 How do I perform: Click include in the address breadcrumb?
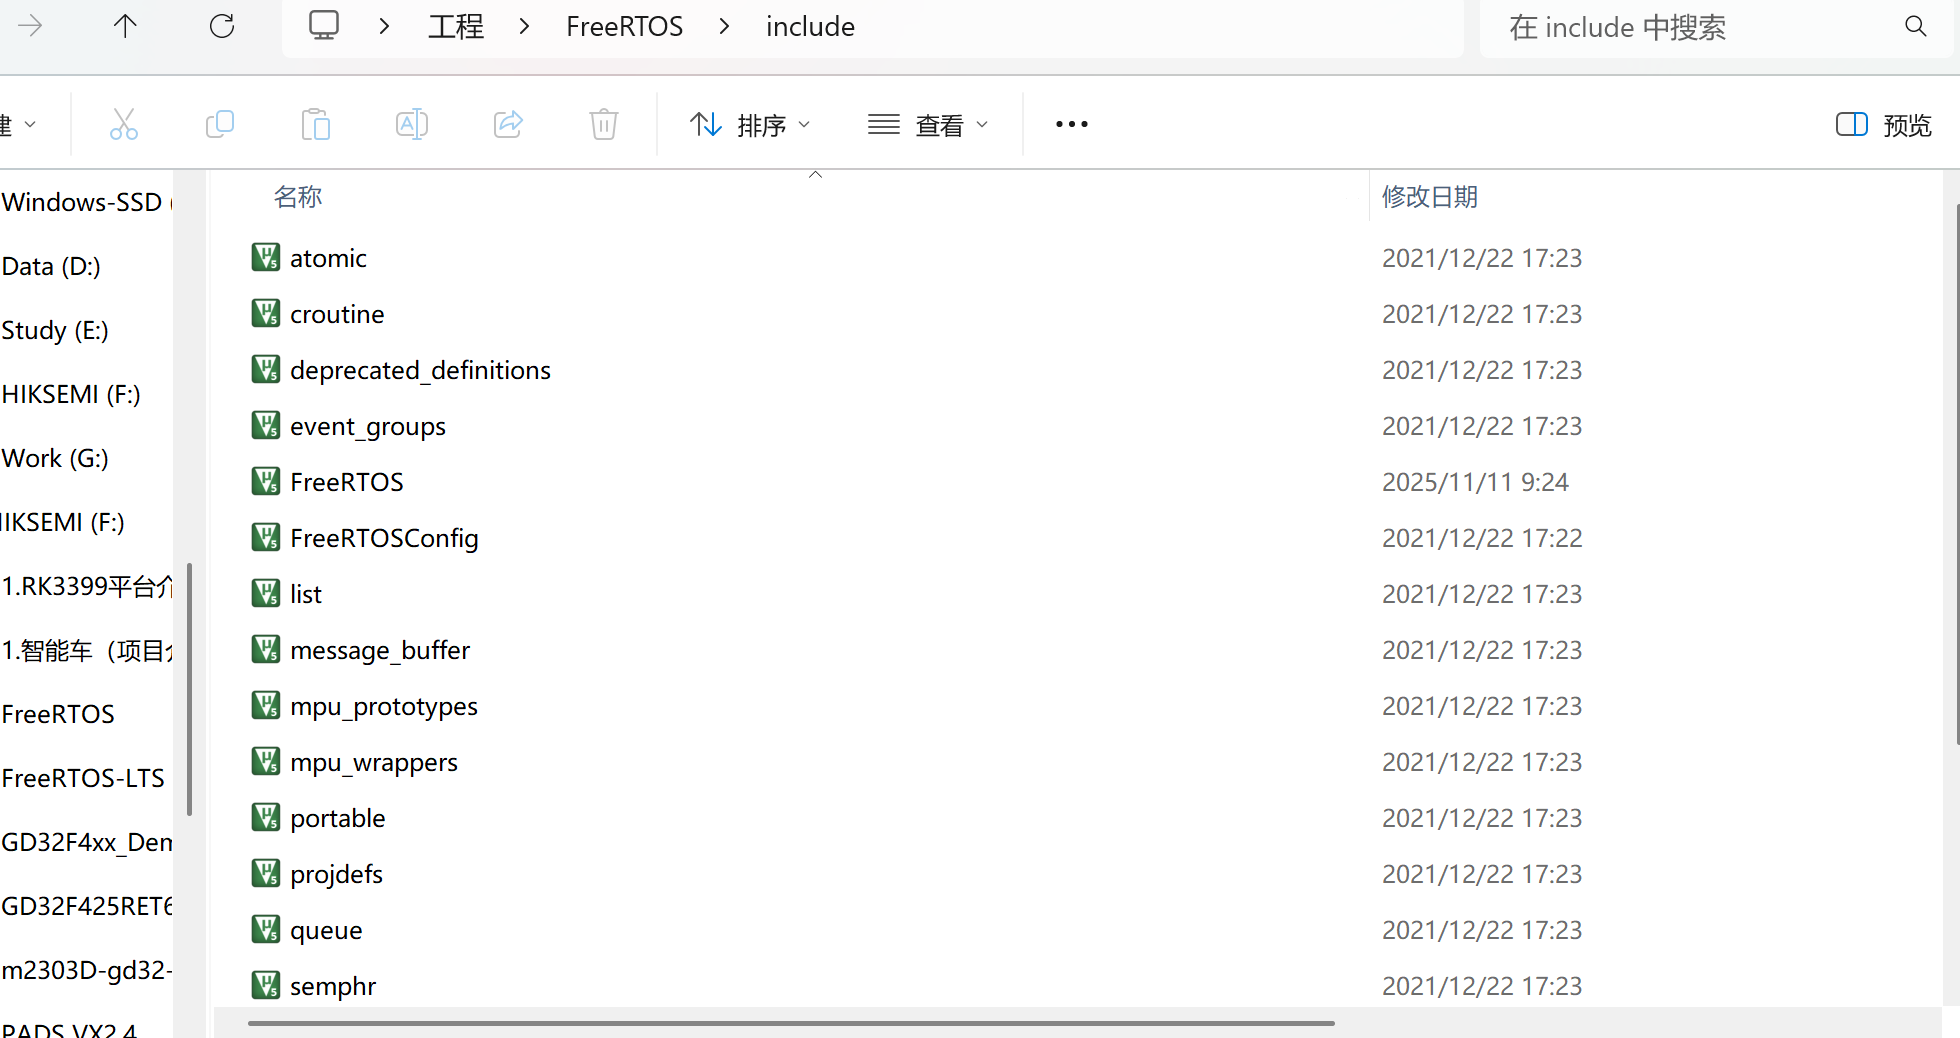[x=810, y=26]
